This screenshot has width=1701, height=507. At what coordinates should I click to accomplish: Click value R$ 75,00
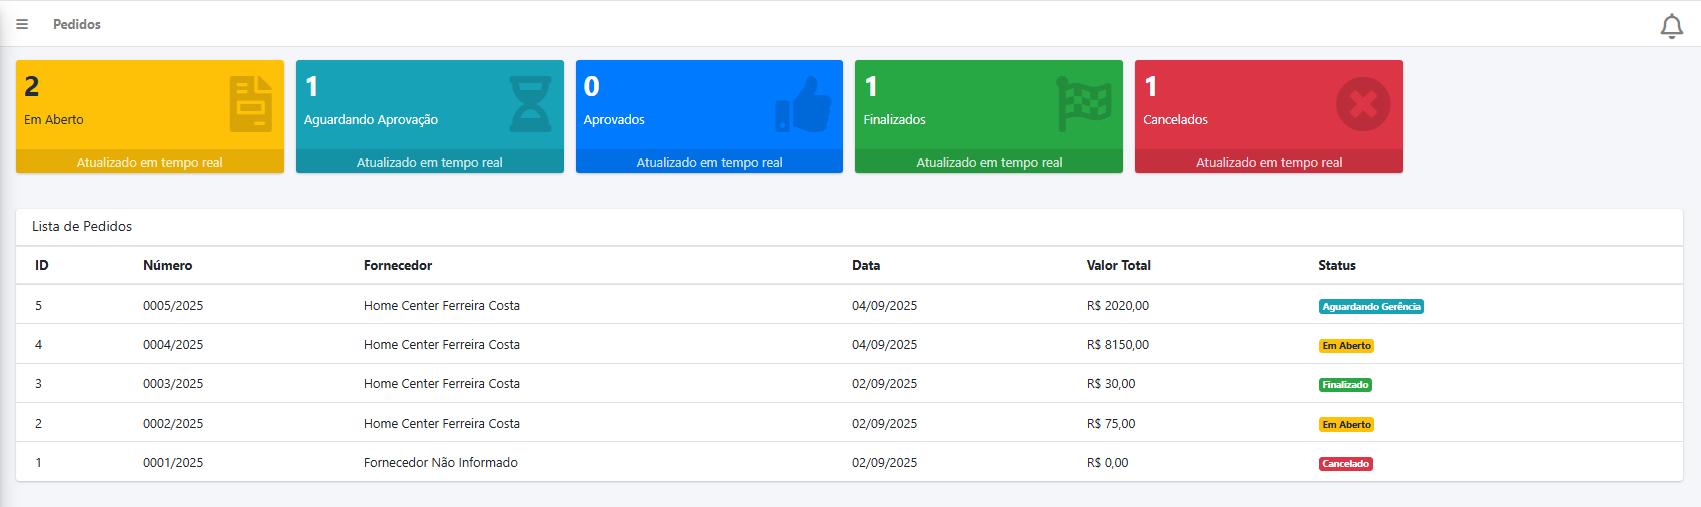tap(1111, 424)
